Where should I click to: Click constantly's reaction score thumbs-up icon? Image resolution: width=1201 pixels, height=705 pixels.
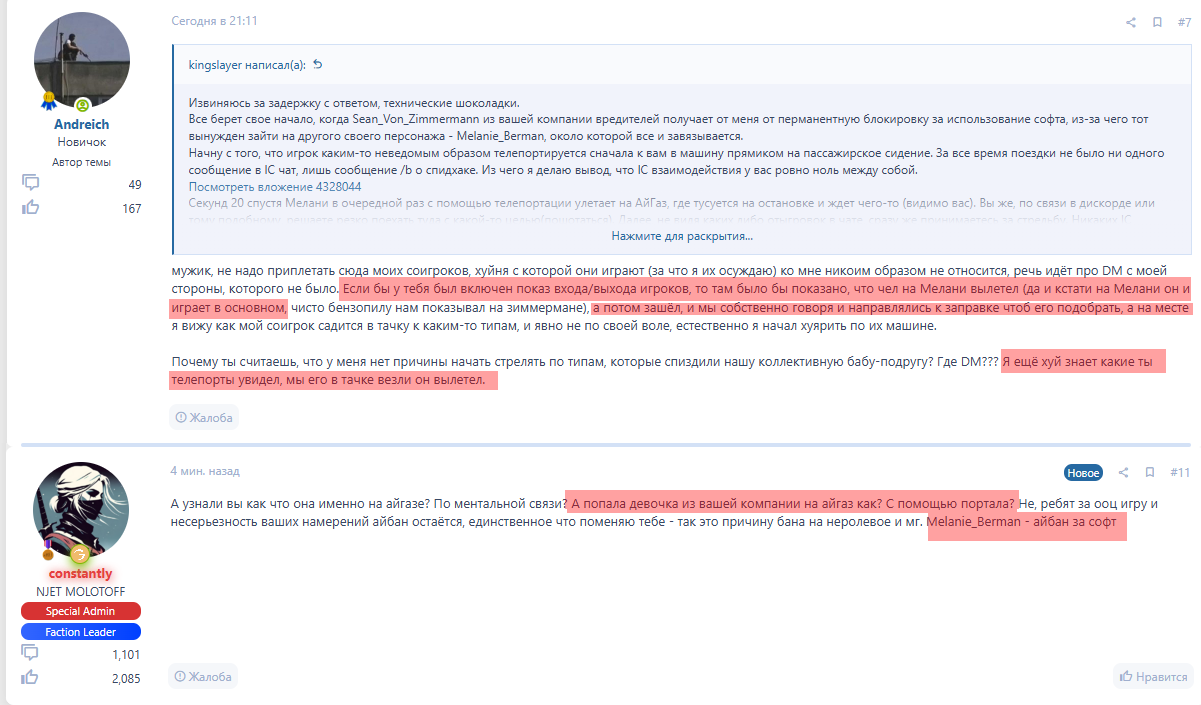coord(30,678)
